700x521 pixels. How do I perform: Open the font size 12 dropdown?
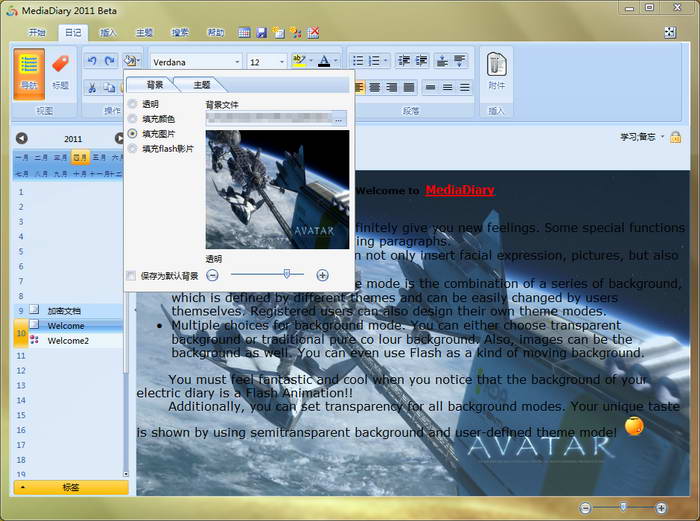pos(281,62)
